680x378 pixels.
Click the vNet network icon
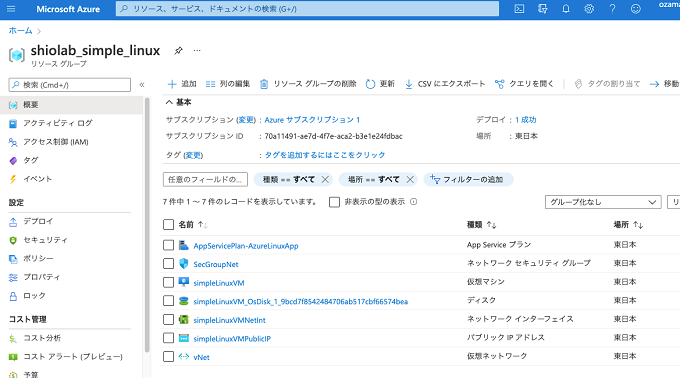pos(184,357)
